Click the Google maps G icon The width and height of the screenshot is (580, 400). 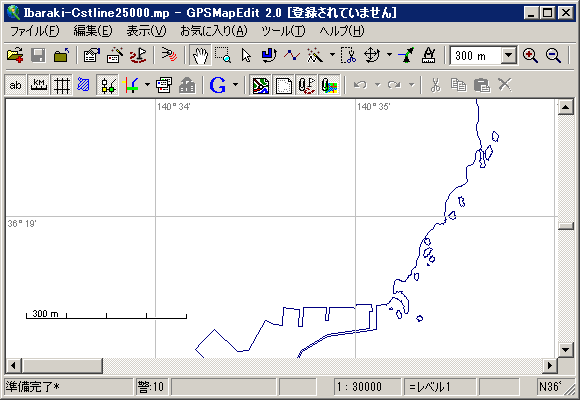[218, 85]
